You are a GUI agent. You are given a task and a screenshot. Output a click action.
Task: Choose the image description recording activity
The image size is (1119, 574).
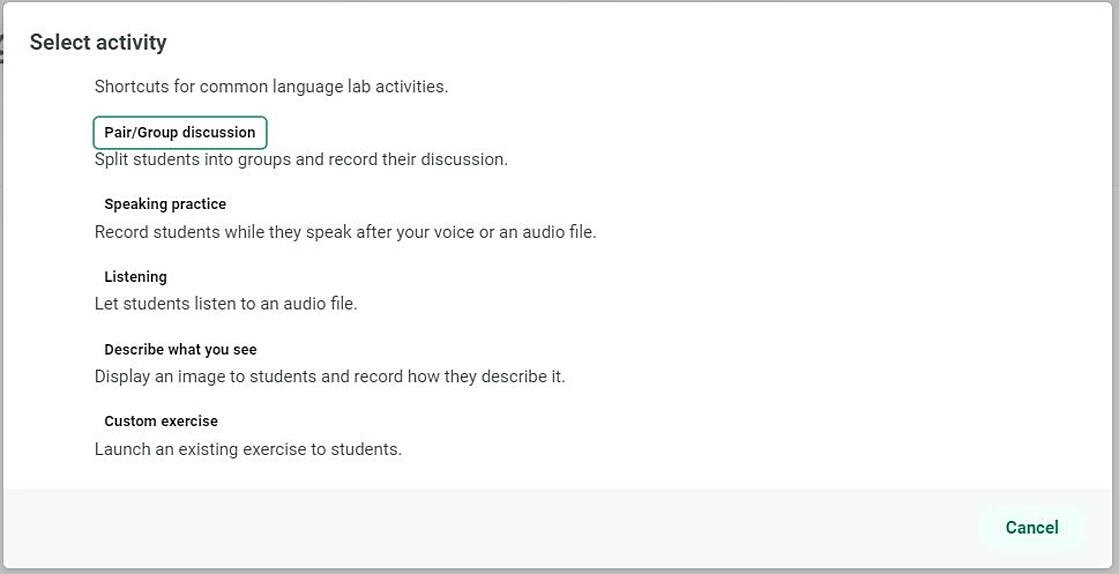click(180, 350)
